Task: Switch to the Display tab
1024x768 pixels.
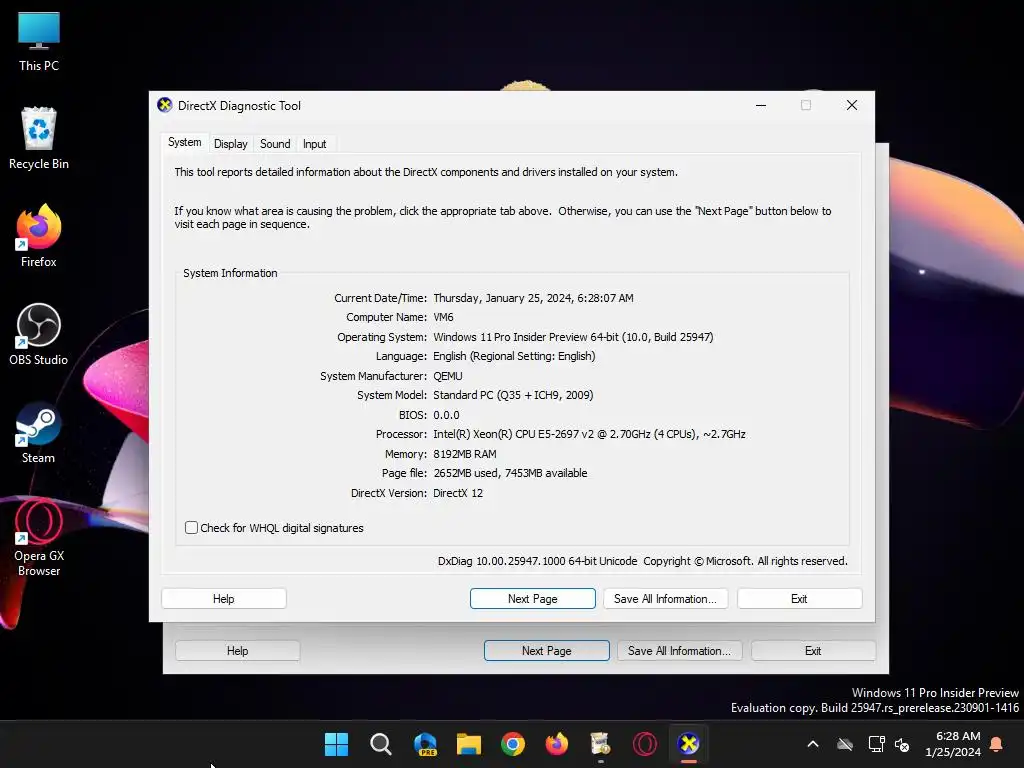Action: (x=231, y=144)
